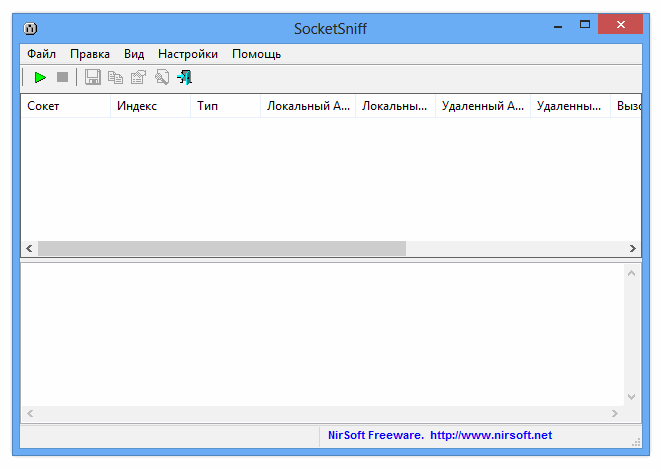Sort by the Тип column header
This screenshot has width=661, height=470.
pyautogui.click(x=226, y=106)
